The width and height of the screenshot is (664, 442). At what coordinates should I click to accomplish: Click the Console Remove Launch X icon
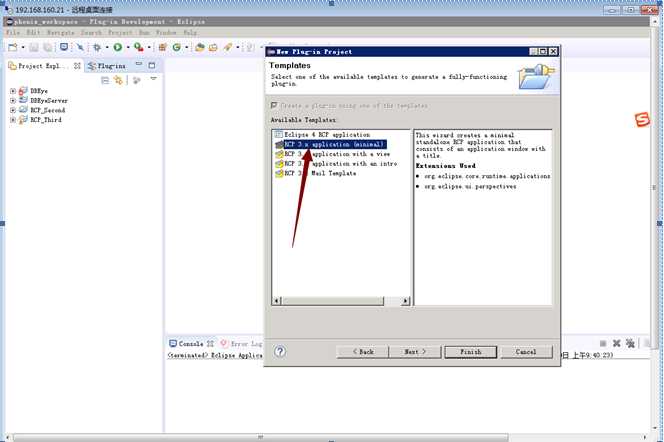point(617,343)
